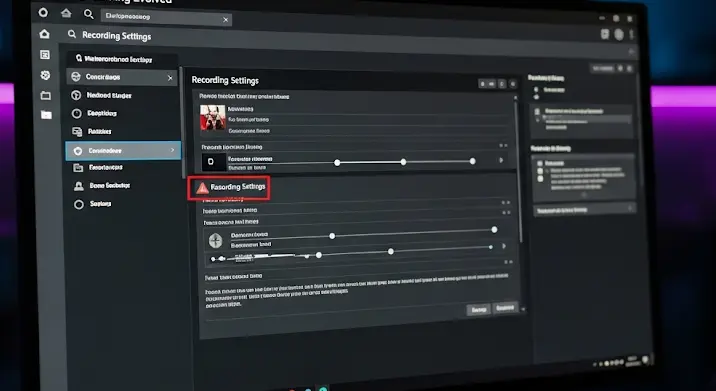Viewport: 716px width, 391px height.
Task: Open the home icon in the top title bar
Action: tap(66, 13)
